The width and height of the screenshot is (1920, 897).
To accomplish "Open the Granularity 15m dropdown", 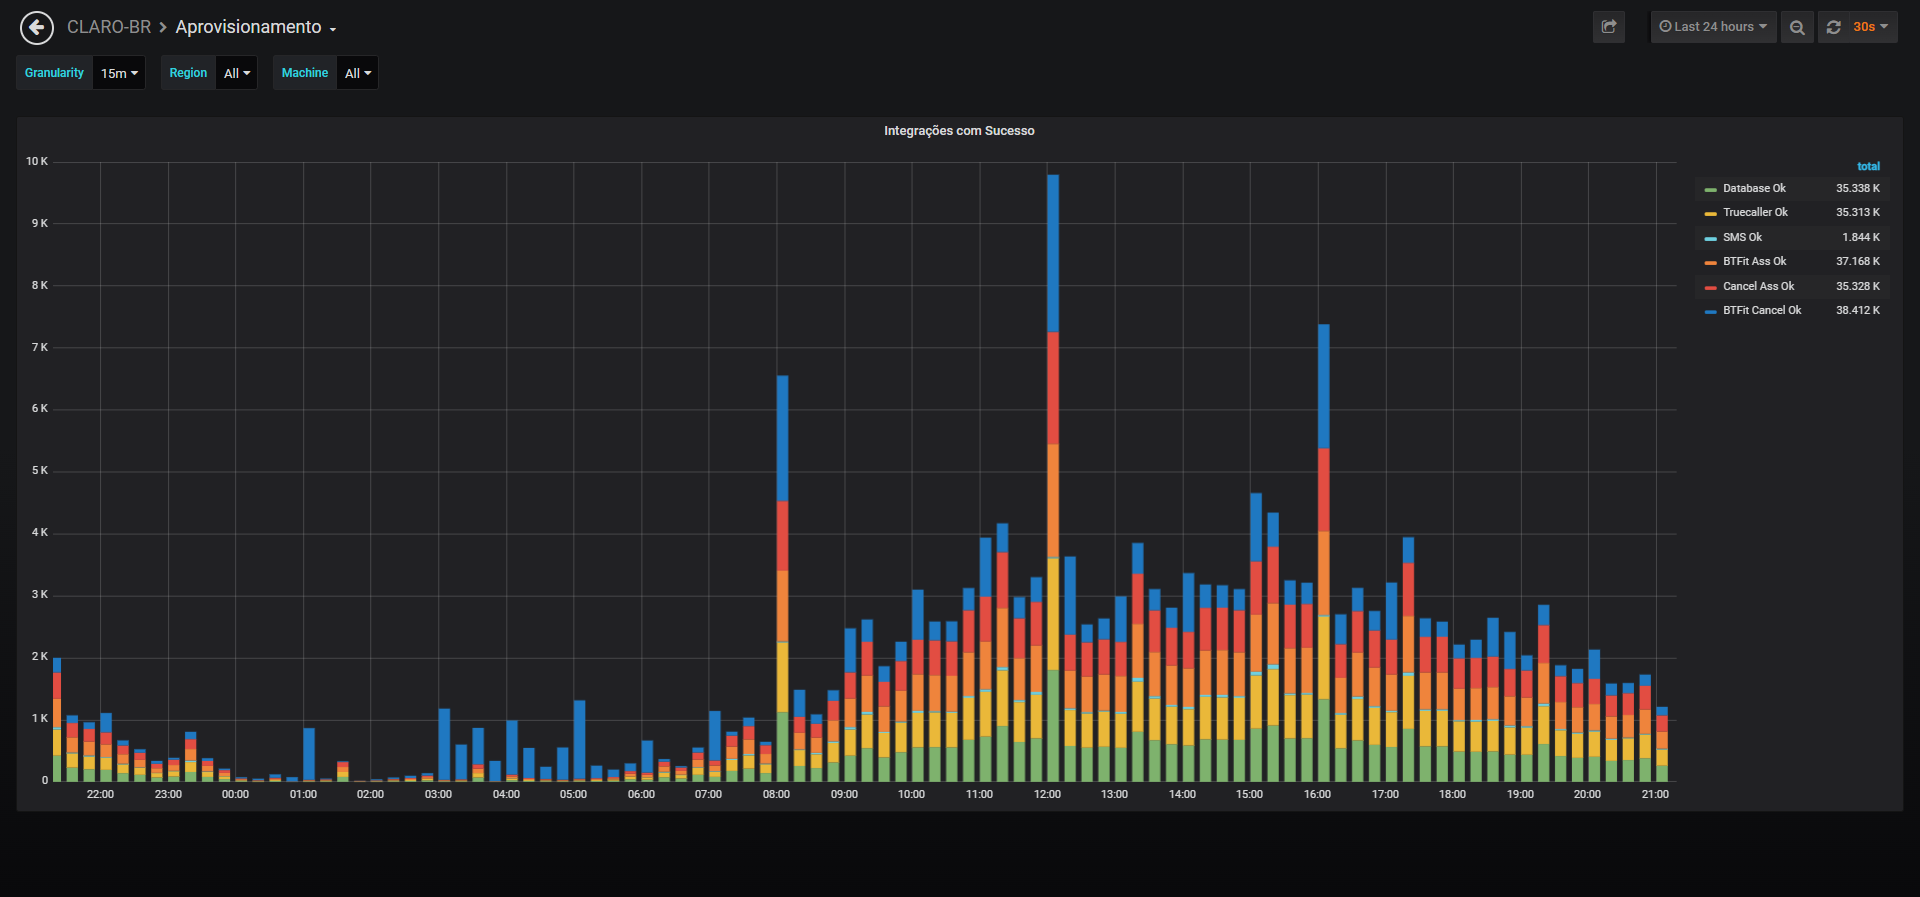I will click(x=119, y=73).
